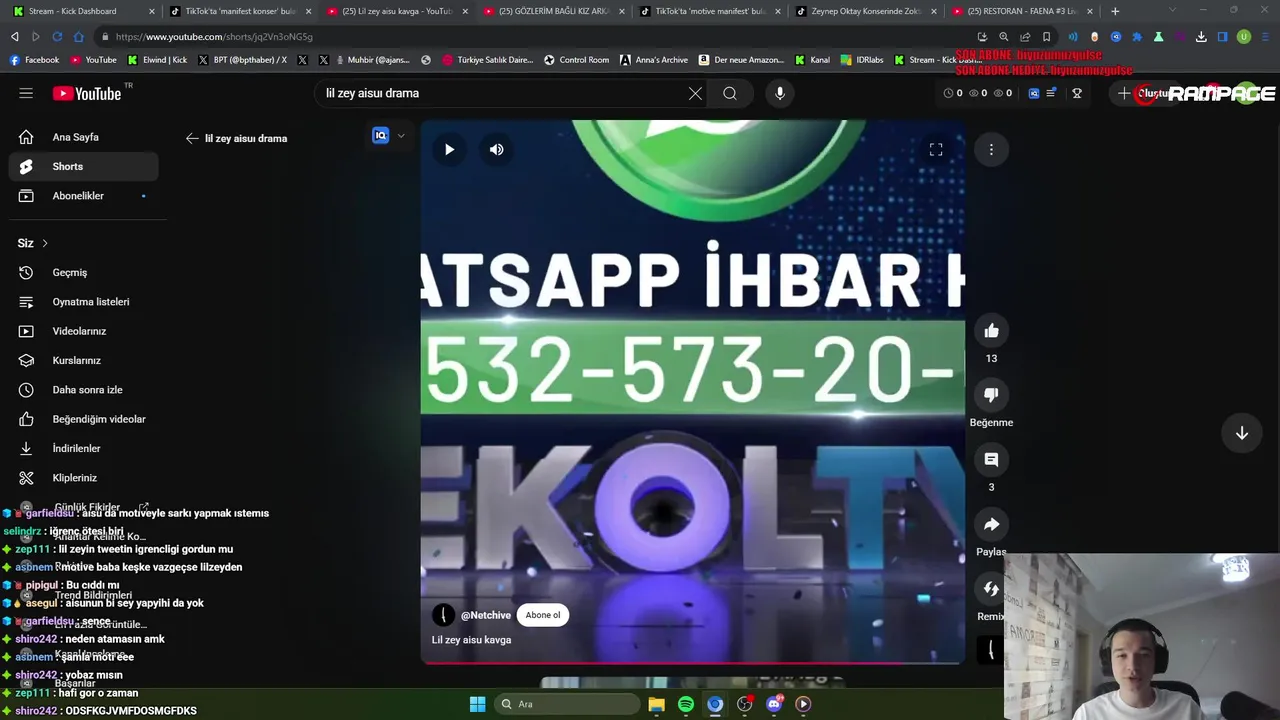Open File Explorer from the taskbar
This screenshot has height=720, width=1280.
pos(656,704)
